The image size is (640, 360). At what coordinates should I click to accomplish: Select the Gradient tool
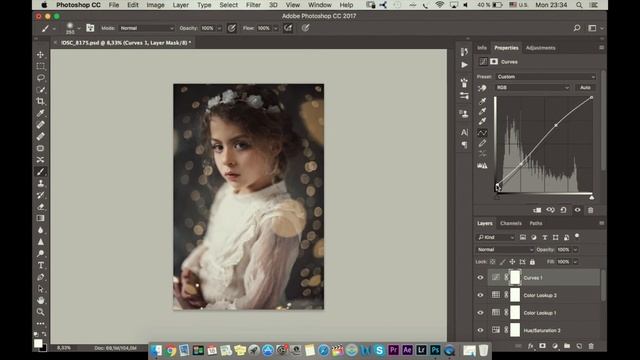pos(40,218)
